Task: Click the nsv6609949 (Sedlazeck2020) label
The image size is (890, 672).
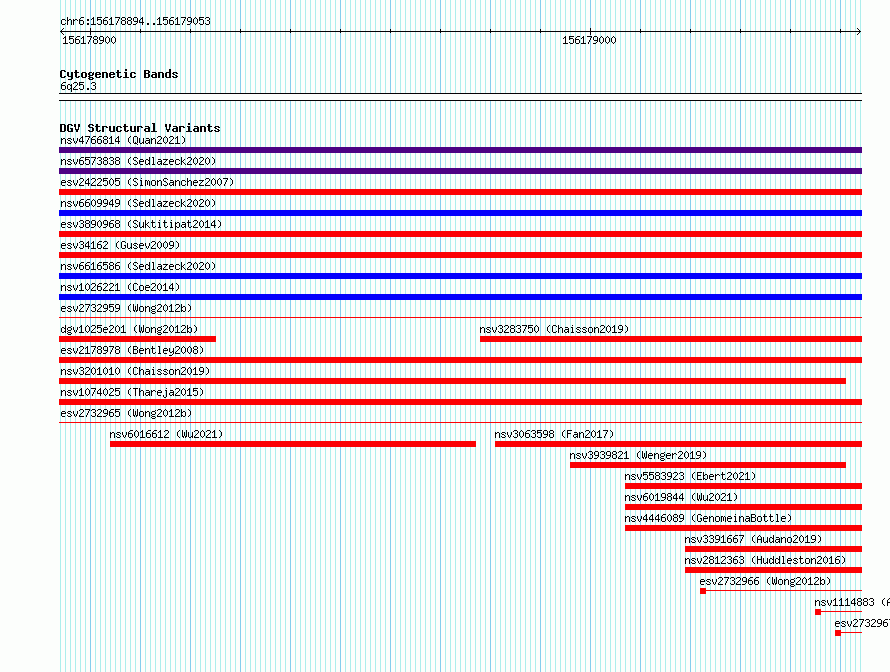Action: pyautogui.click(x=138, y=203)
